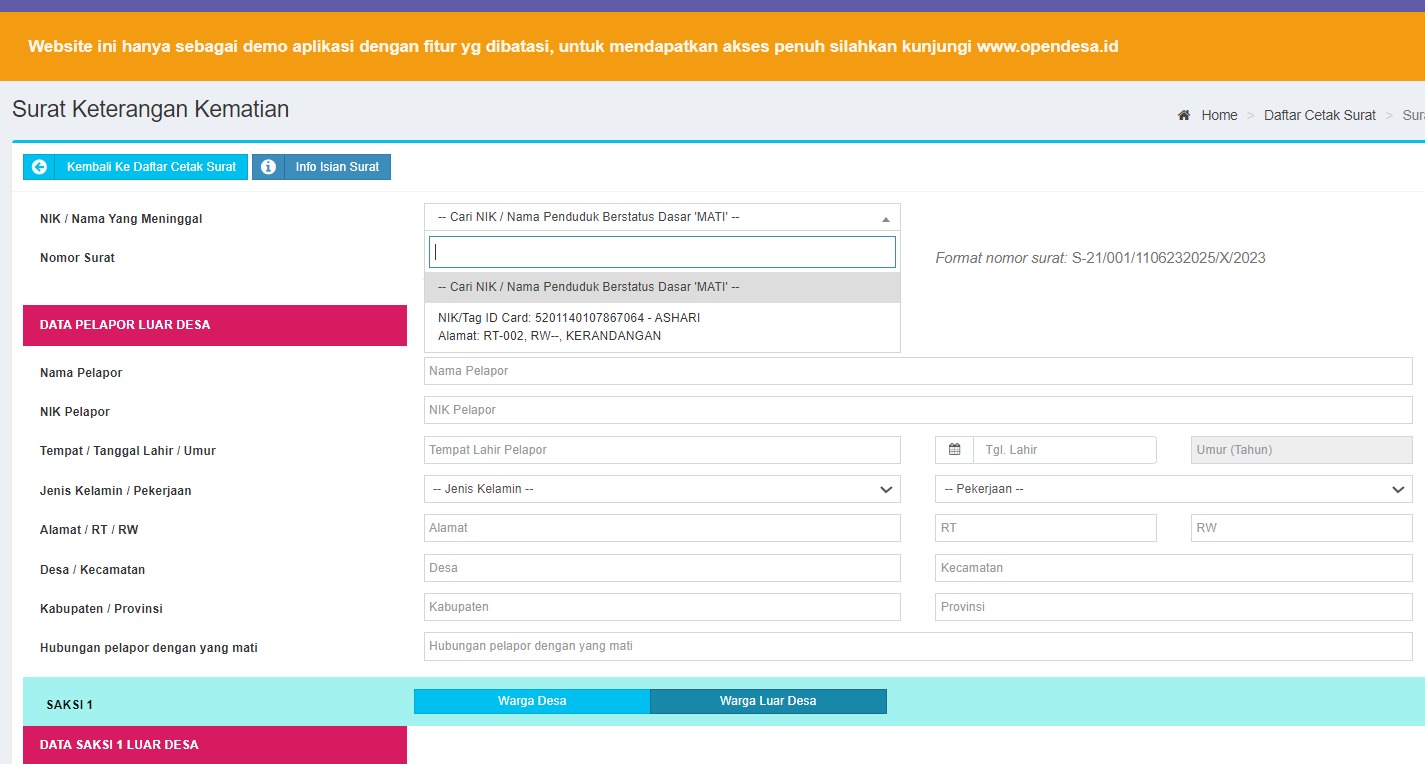Image resolution: width=1425 pixels, height=764 pixels.
Task: Open the date picker via the calendar icon
Action: click(954, 449)
